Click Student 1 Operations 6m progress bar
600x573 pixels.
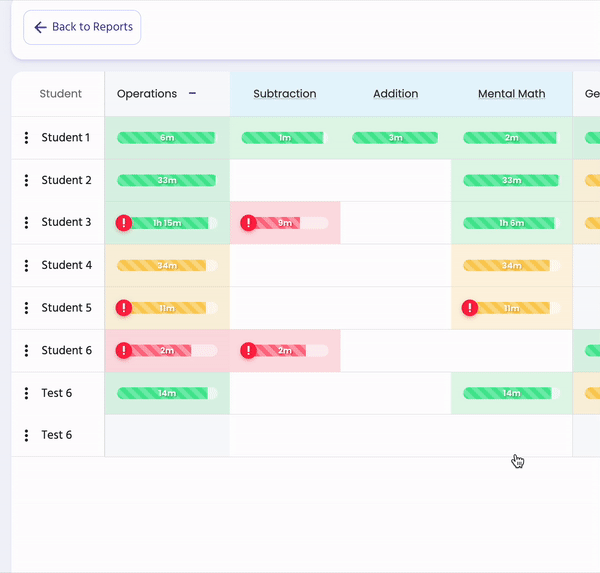pos(167,138)
